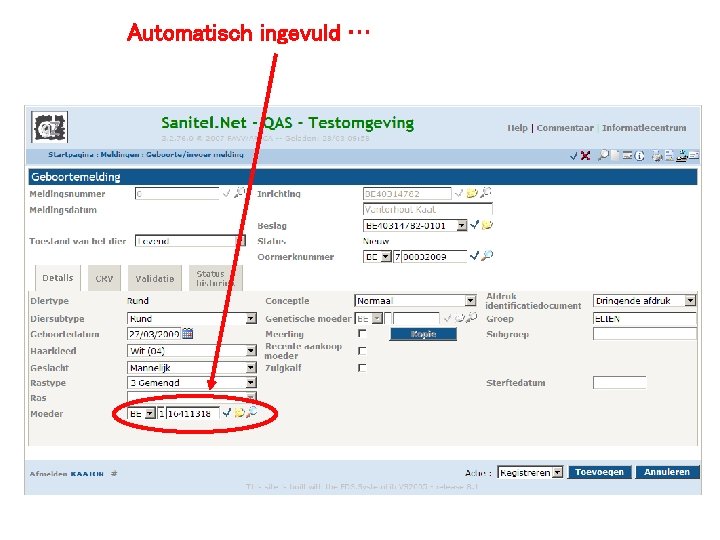Click the card icon at toolbar far right
Image resolution: width=720 pixels, height=540 pixels.
(x=694, y=156)
